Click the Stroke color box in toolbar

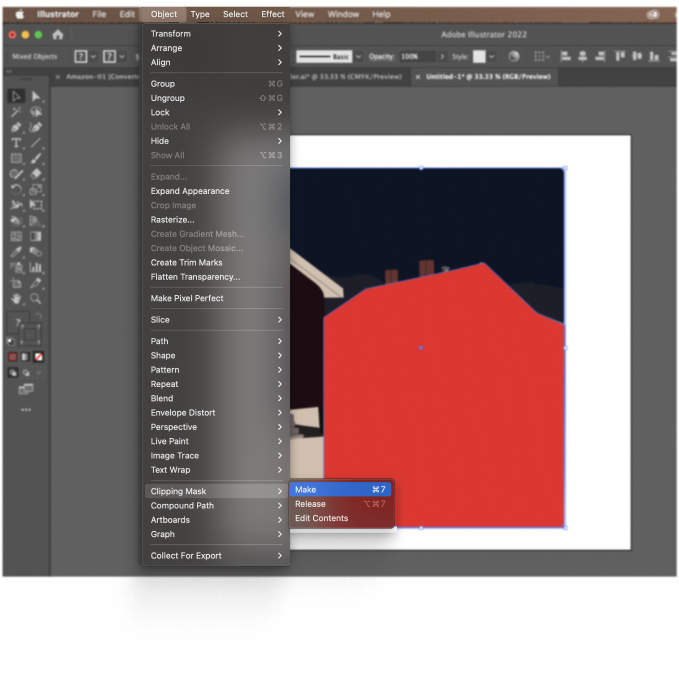tap(30, 334)
